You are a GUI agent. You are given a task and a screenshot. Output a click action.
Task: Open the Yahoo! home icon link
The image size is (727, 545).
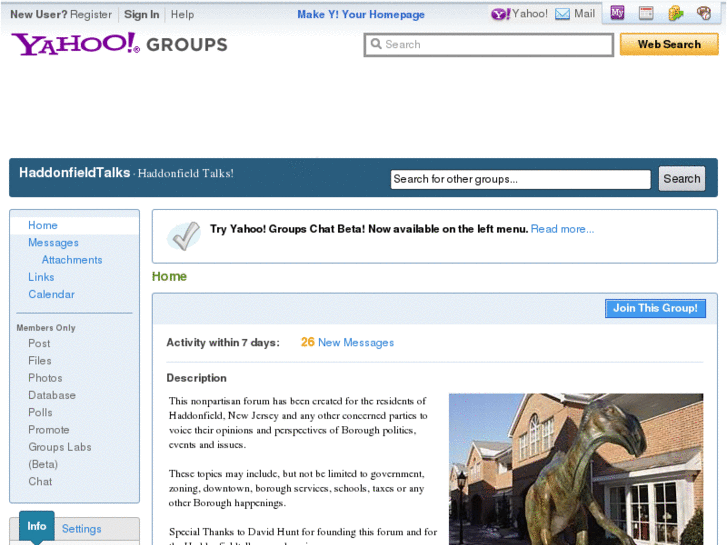tap(501, 14)
